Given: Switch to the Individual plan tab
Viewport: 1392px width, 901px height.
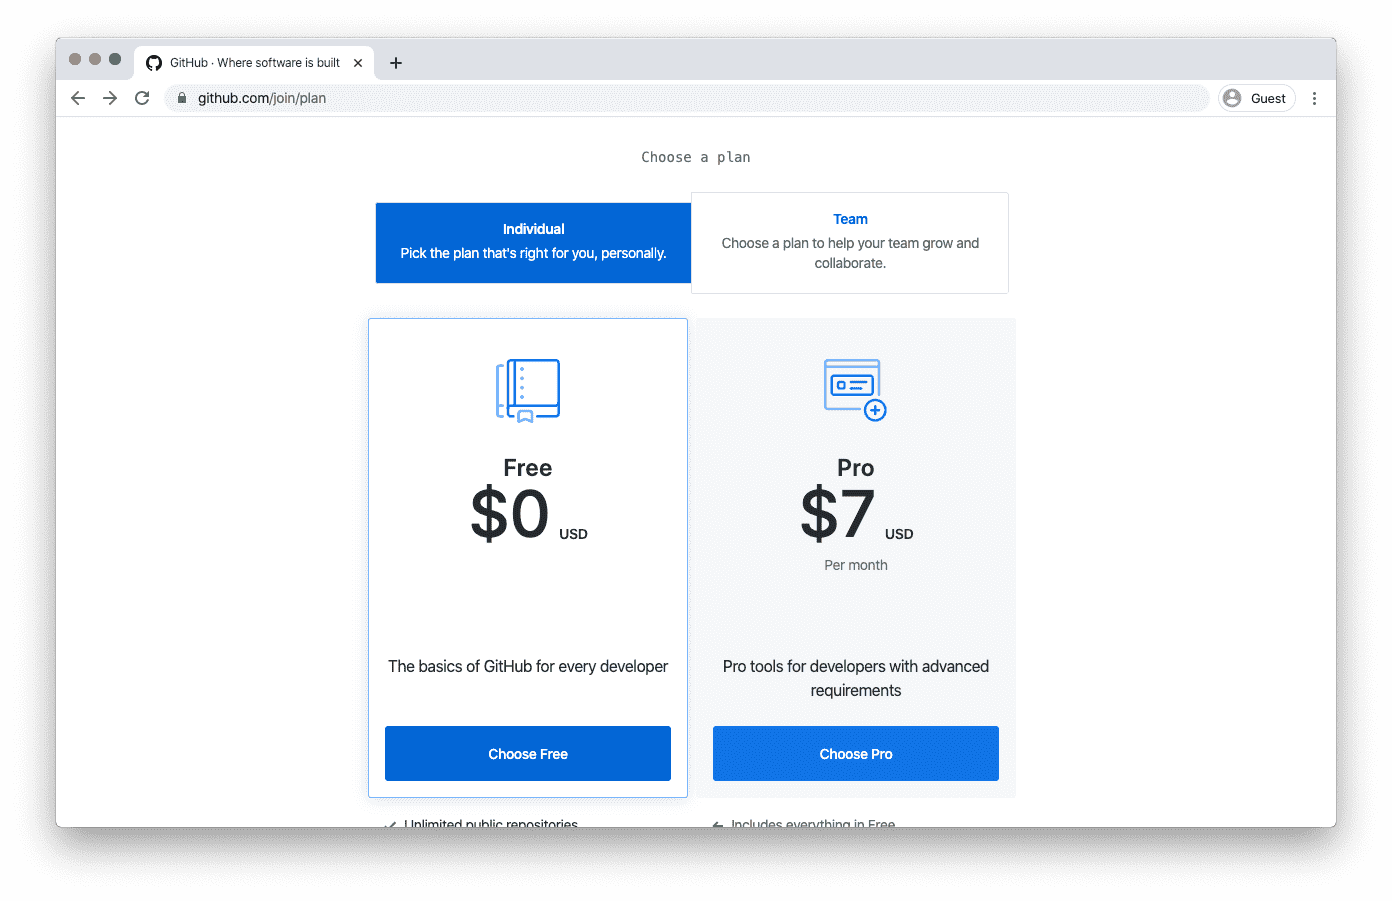Looking at the screenshot, I should pos(533,243).
